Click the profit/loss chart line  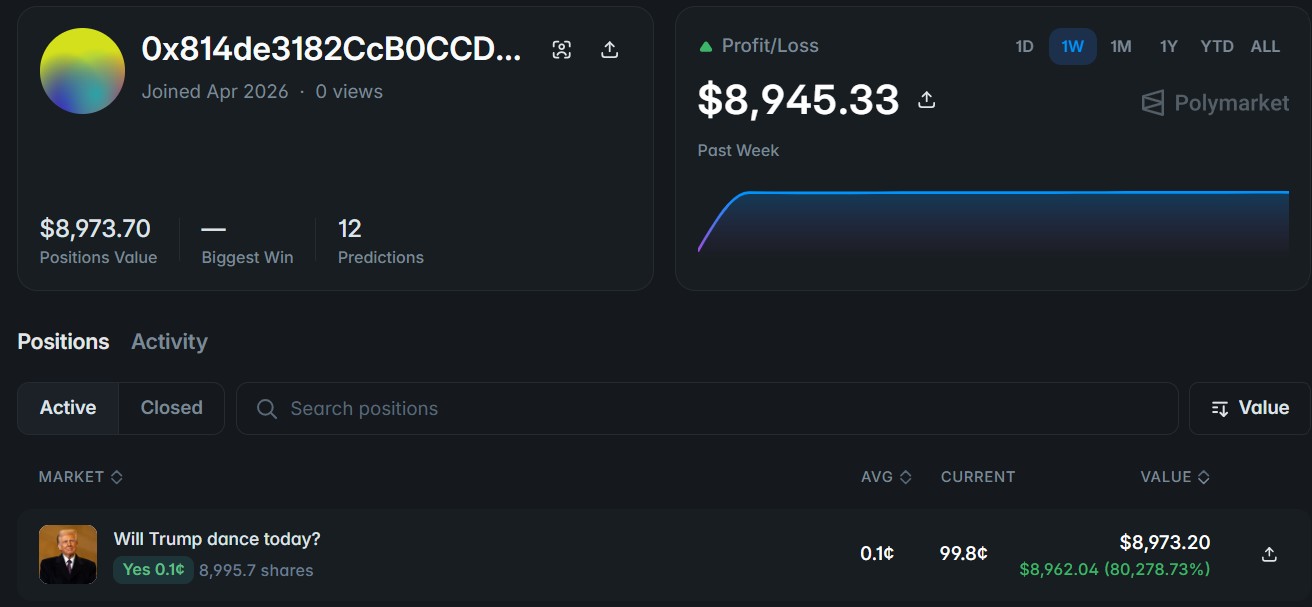(x=1000, y=192)
